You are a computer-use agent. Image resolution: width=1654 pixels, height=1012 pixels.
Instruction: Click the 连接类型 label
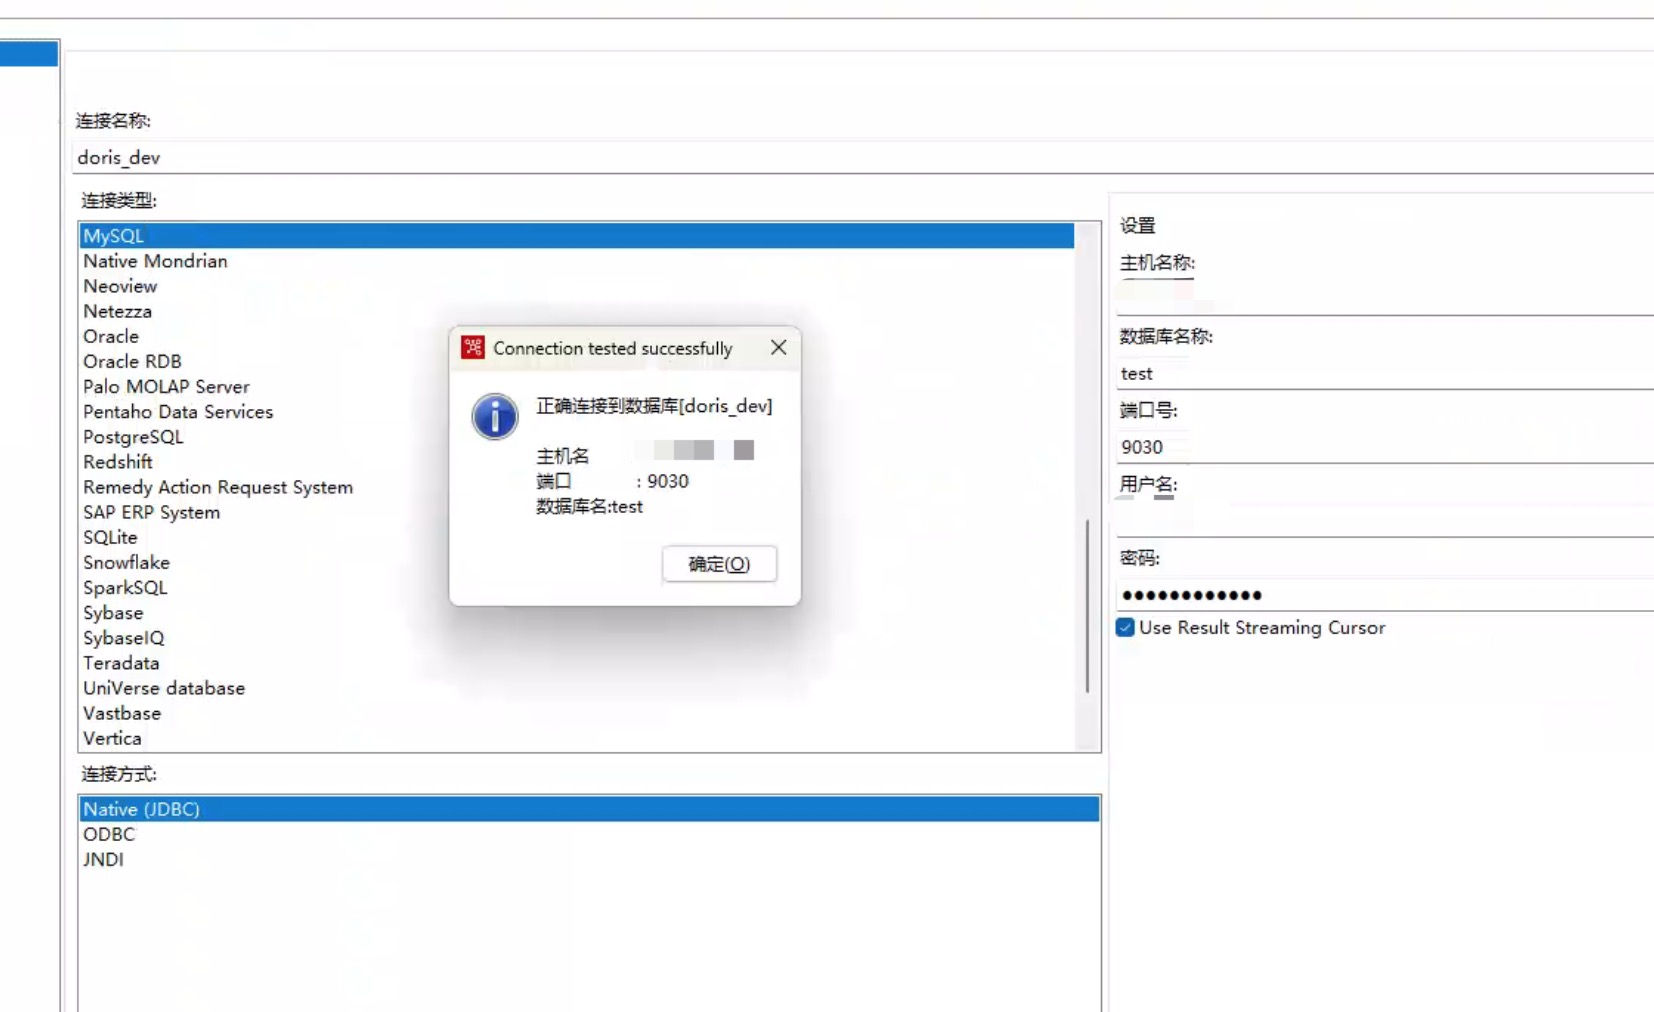tap(119, 200)
